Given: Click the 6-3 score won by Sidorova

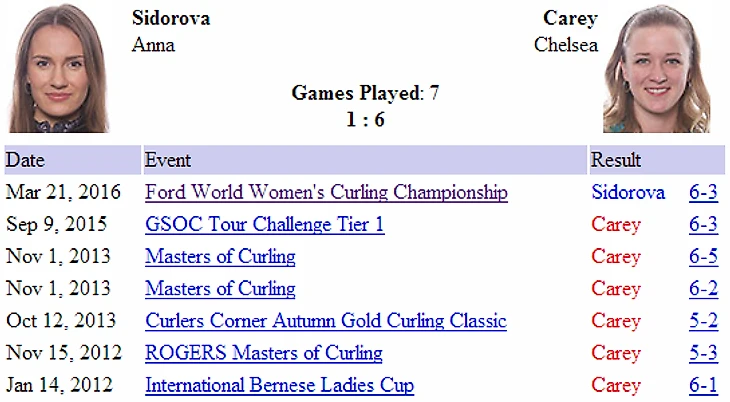Looking at the screenshot, I should click(703, 193).
